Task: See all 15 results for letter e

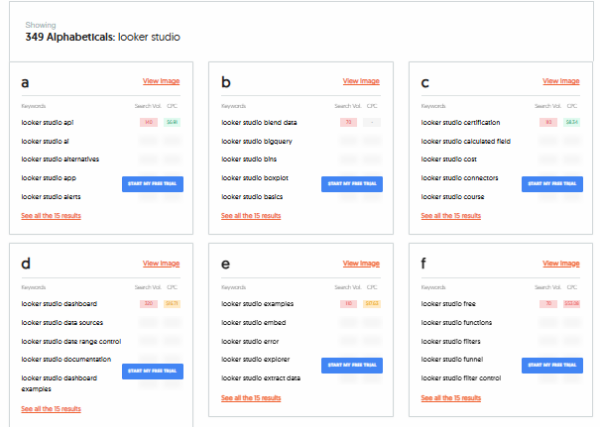Action: [251, 398]
